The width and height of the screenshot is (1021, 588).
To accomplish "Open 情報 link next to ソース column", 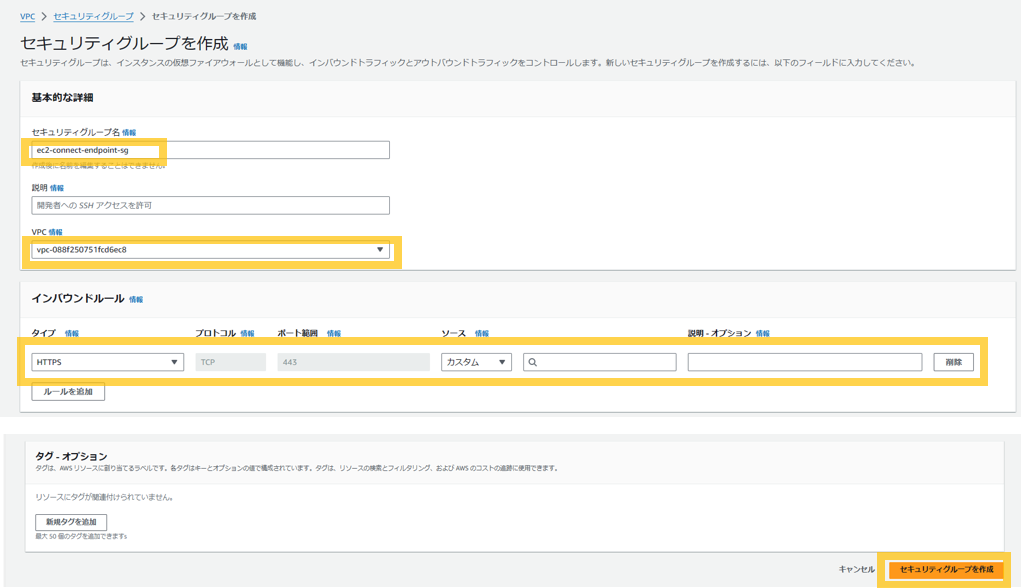I will coord(482,333).
